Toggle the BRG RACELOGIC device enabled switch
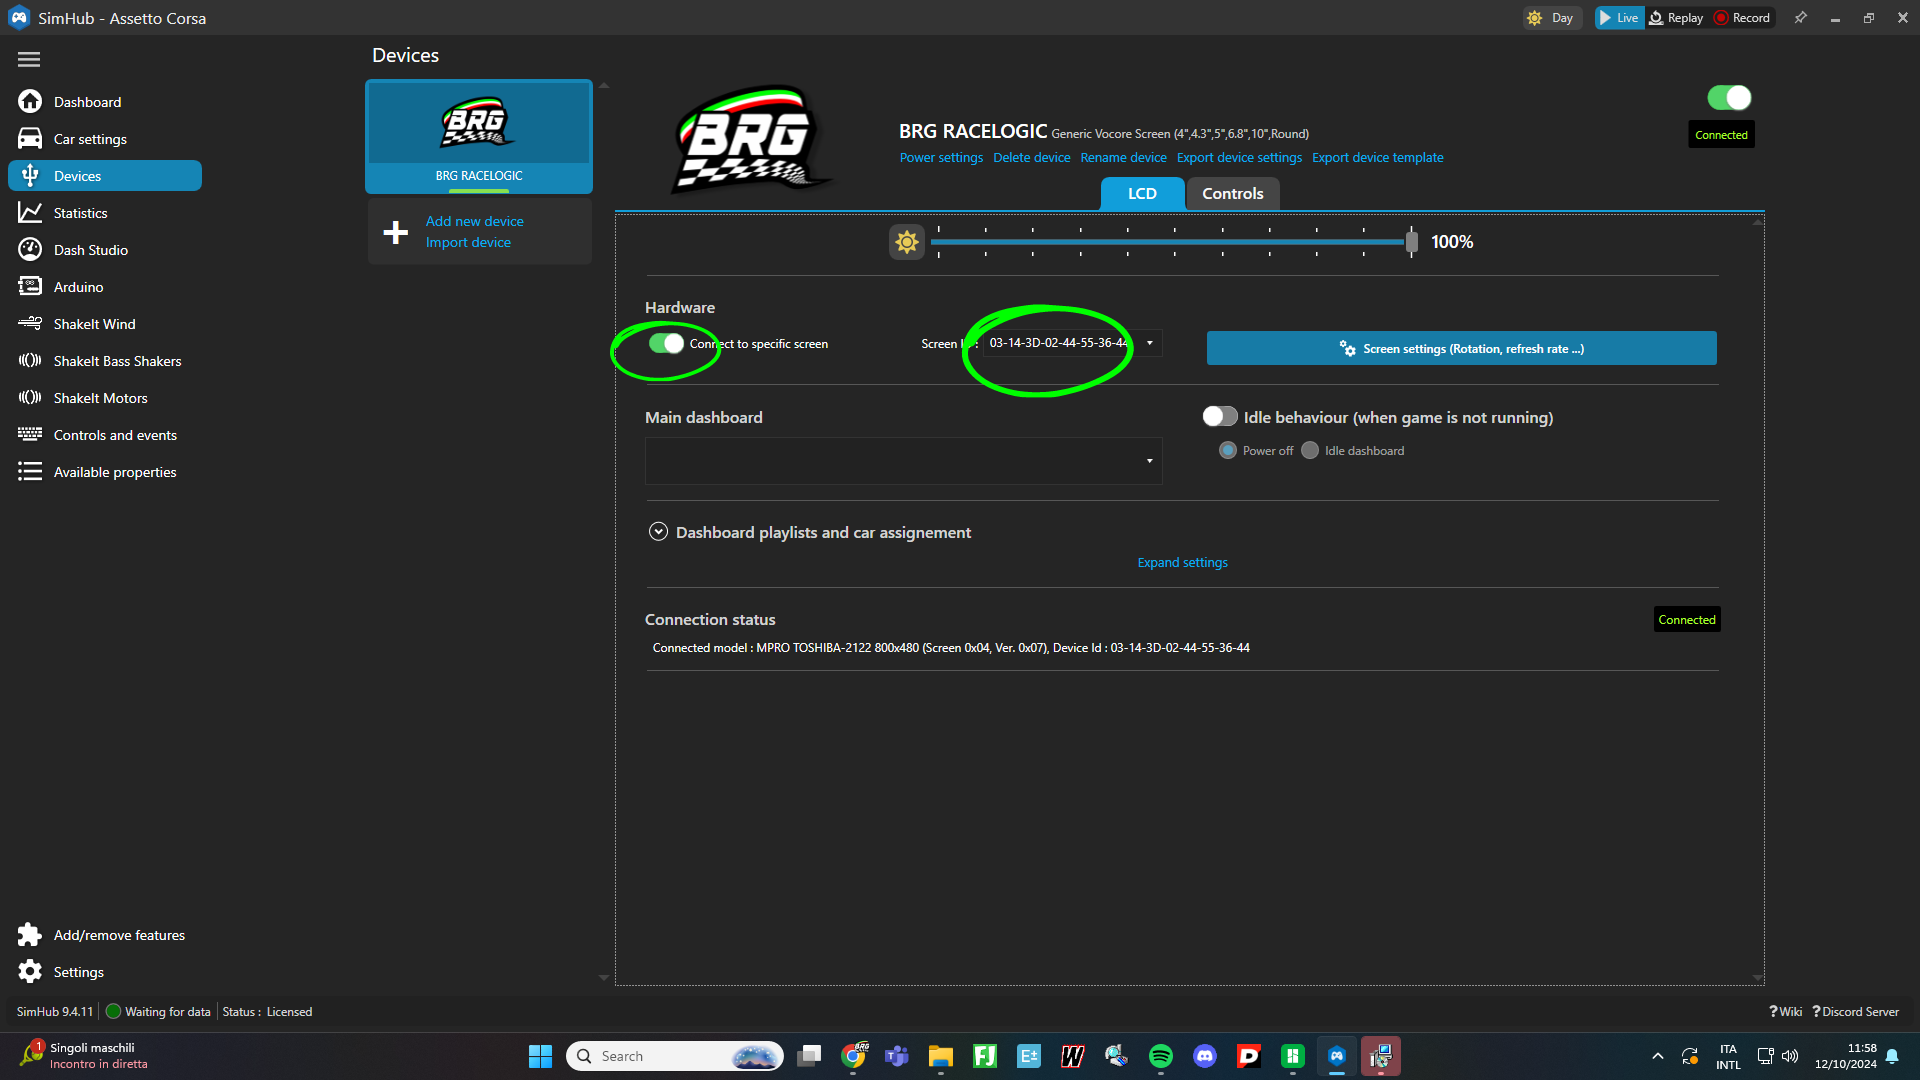1920x1080 pixels. (1729, 98)
